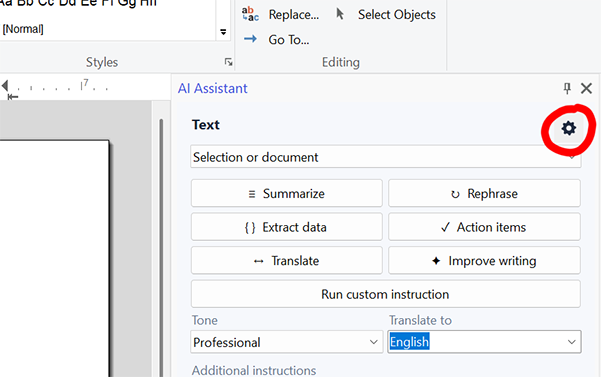
Task: Select the [Normal] style preview
Action: coord(23,29)
